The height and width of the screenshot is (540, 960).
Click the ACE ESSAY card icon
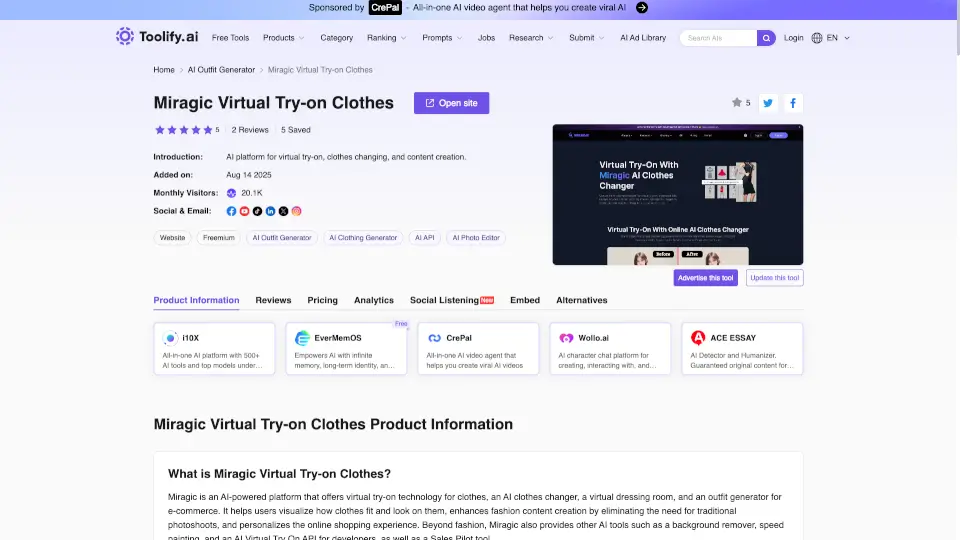tap(698, 338)
